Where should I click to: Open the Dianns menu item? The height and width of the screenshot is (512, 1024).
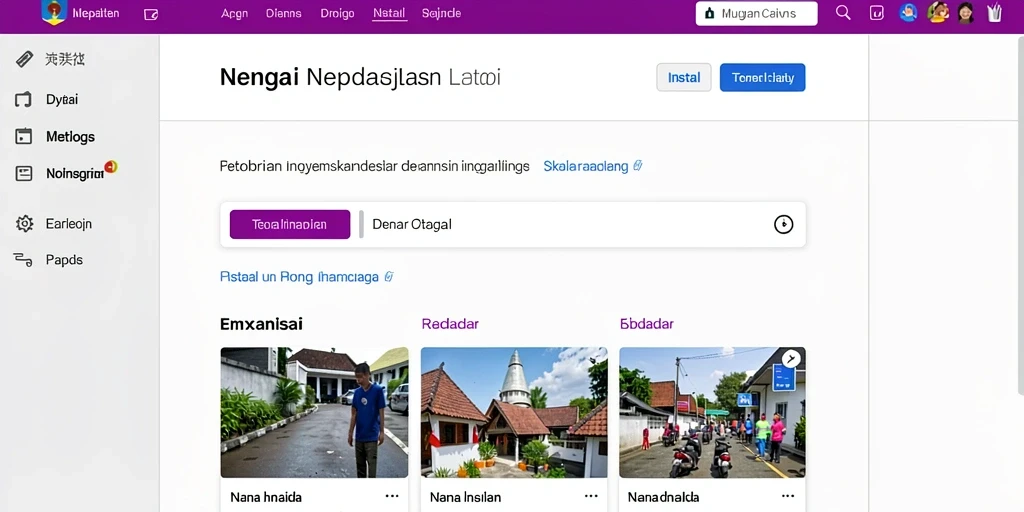click(284, 13)
